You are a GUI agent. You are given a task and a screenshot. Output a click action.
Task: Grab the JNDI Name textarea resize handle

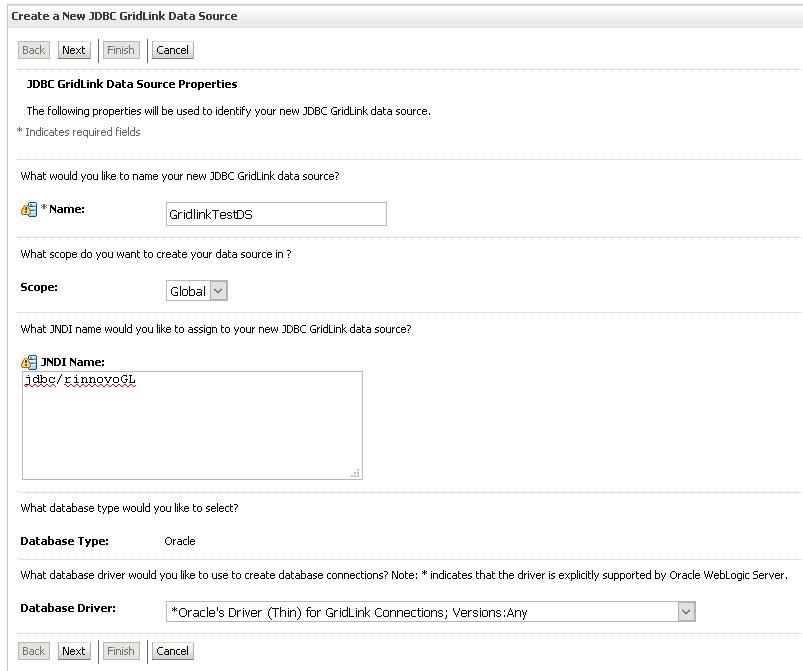click(x=355, y=473)
